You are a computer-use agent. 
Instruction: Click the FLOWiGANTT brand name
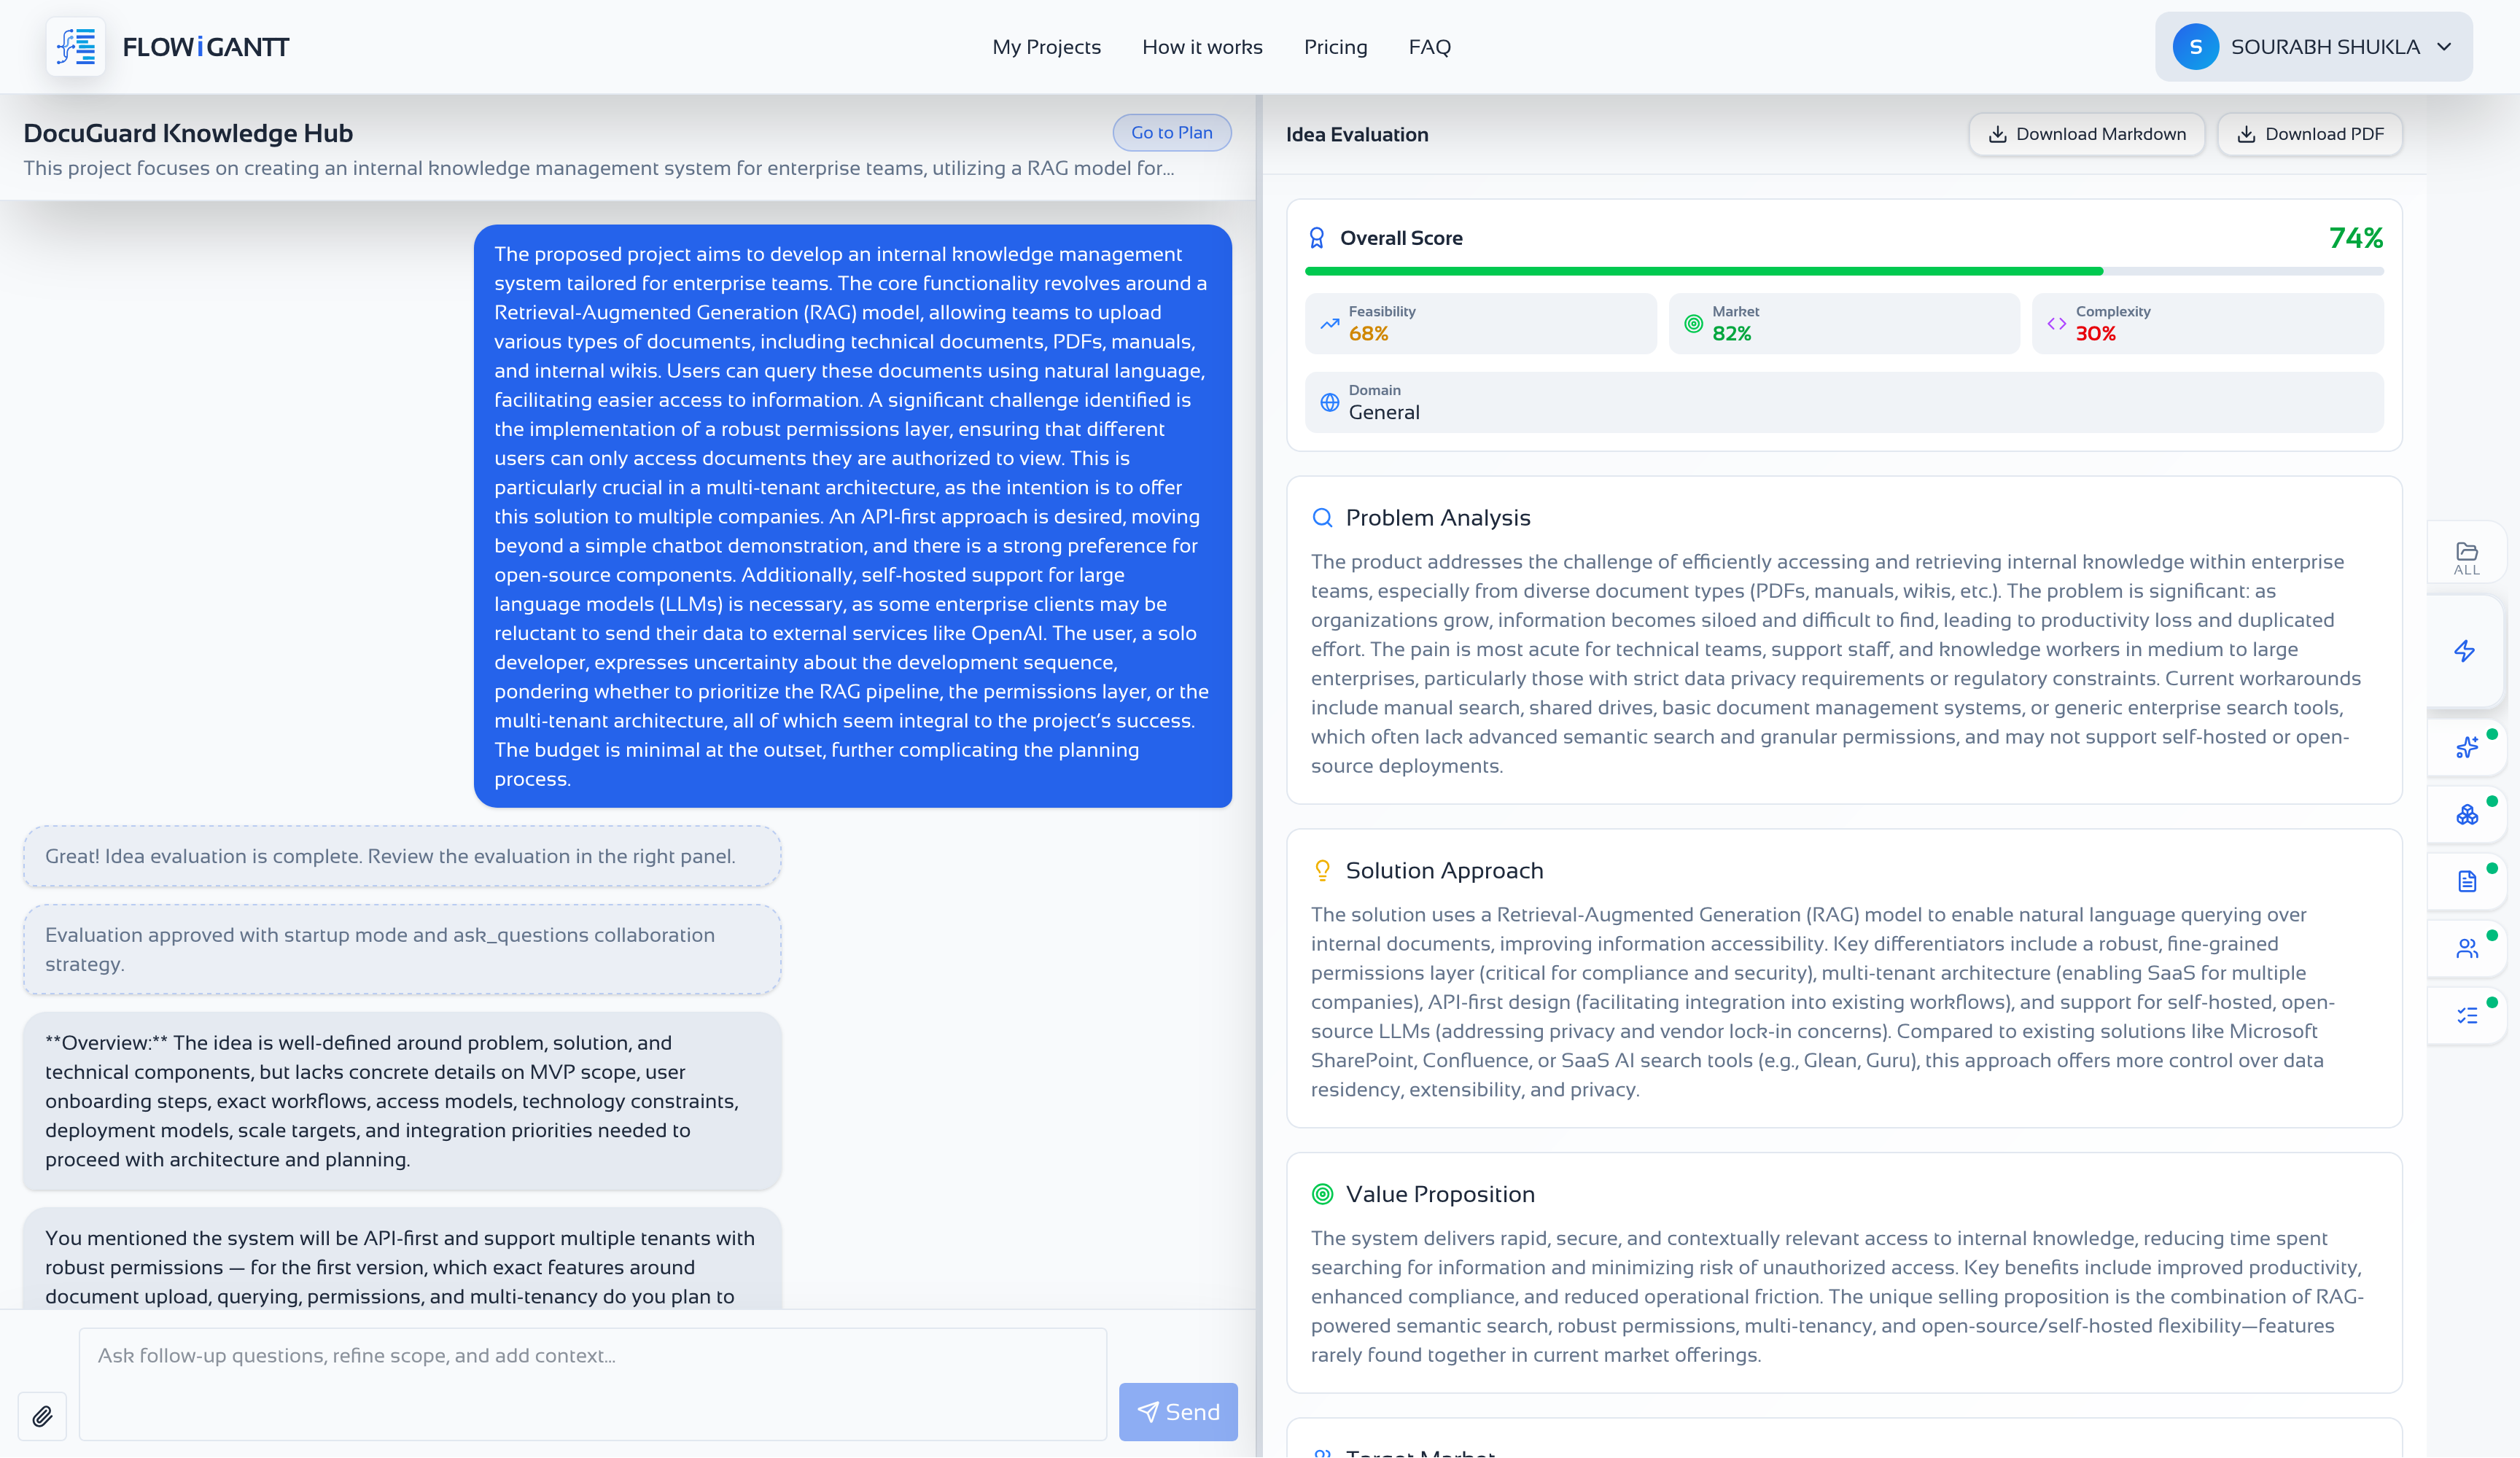pyautogui.click(x=205, y=46)
